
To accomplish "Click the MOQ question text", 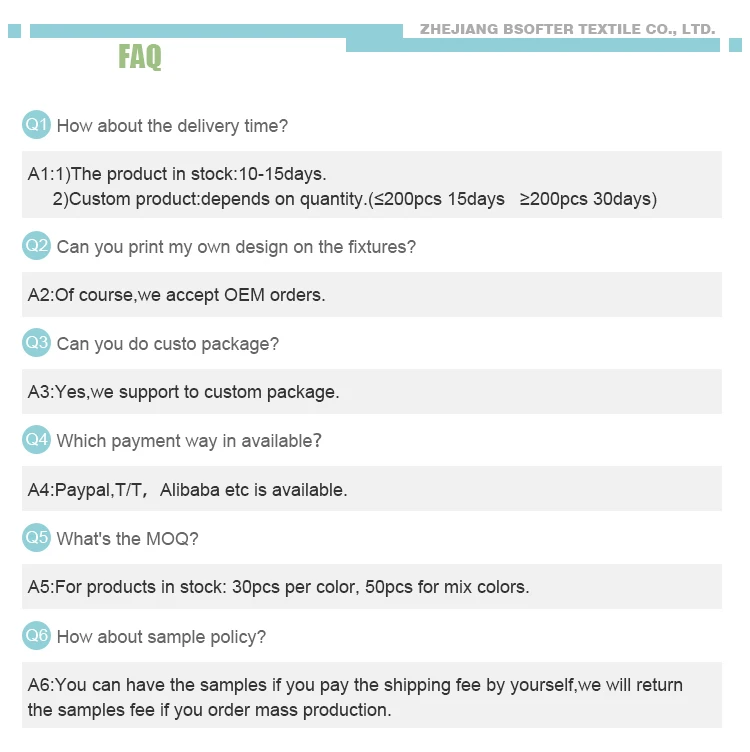I will (127, 539).
